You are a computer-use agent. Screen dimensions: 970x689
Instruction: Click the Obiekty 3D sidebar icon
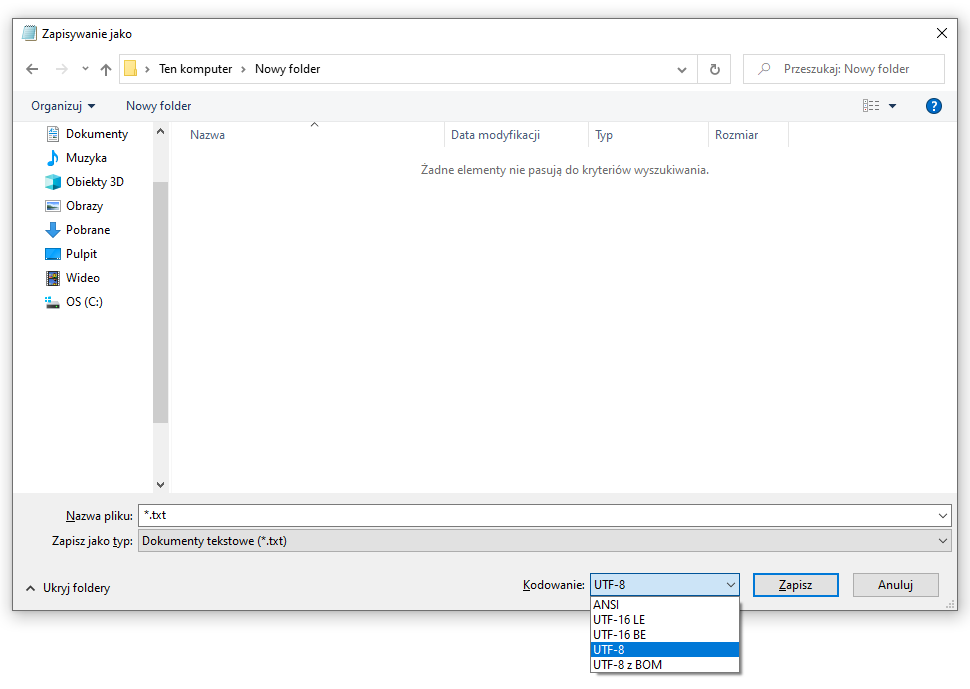click(x=52, y=181)
